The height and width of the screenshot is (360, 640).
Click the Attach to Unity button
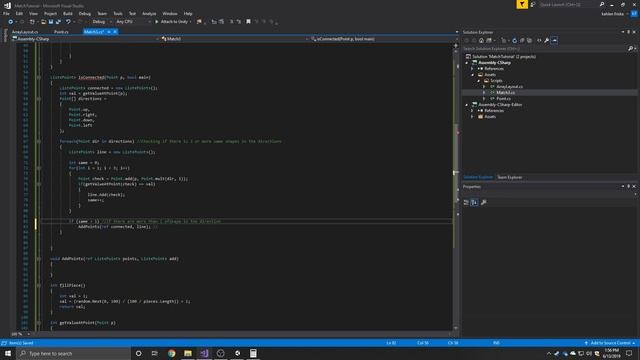click(x=172, y=22)
